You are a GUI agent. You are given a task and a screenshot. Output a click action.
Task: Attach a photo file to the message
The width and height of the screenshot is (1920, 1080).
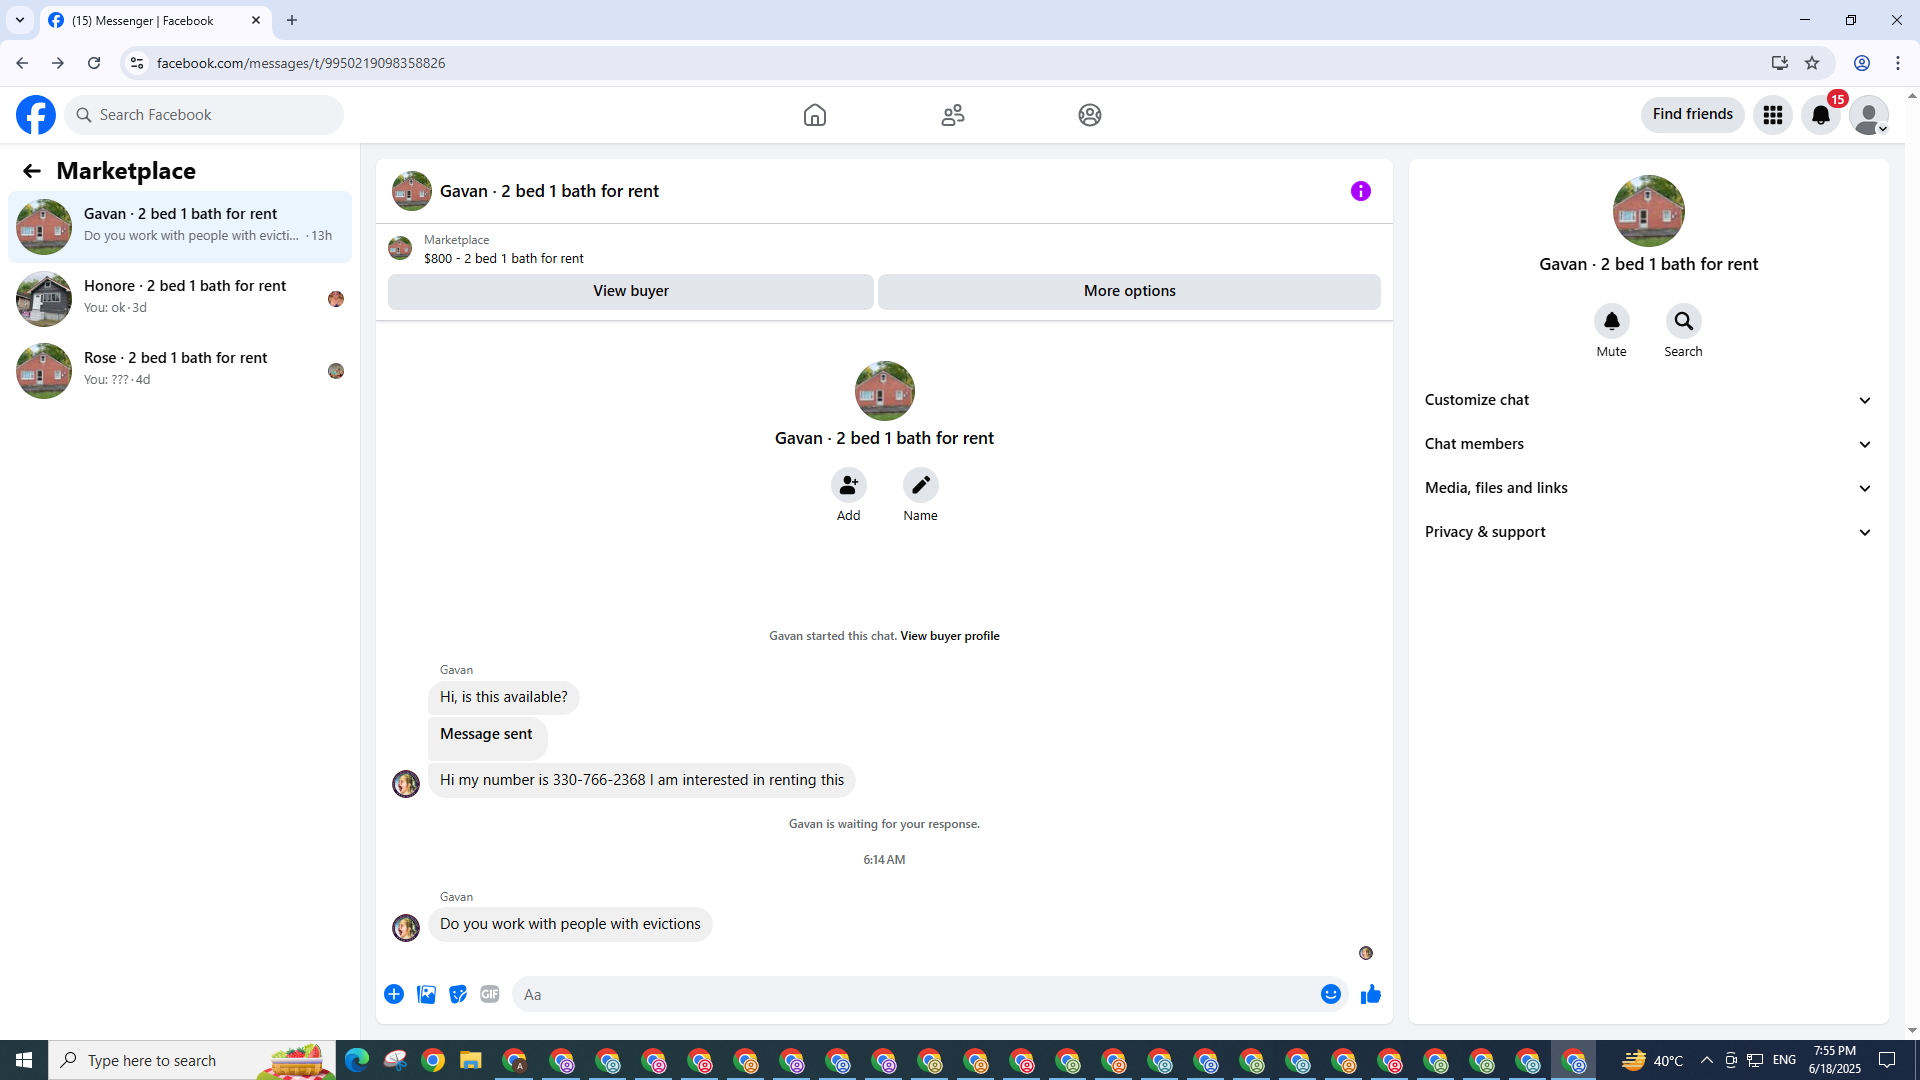click(x=426, y=994)
